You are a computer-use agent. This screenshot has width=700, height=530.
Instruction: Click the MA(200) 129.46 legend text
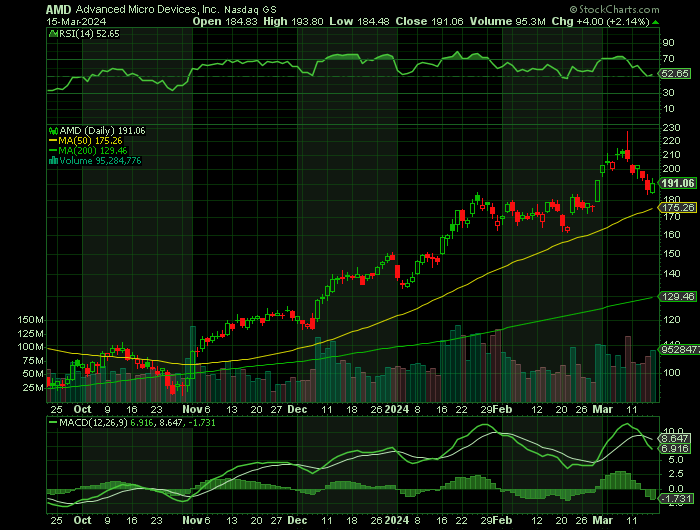pyautogui.click(x=93, y=151)
